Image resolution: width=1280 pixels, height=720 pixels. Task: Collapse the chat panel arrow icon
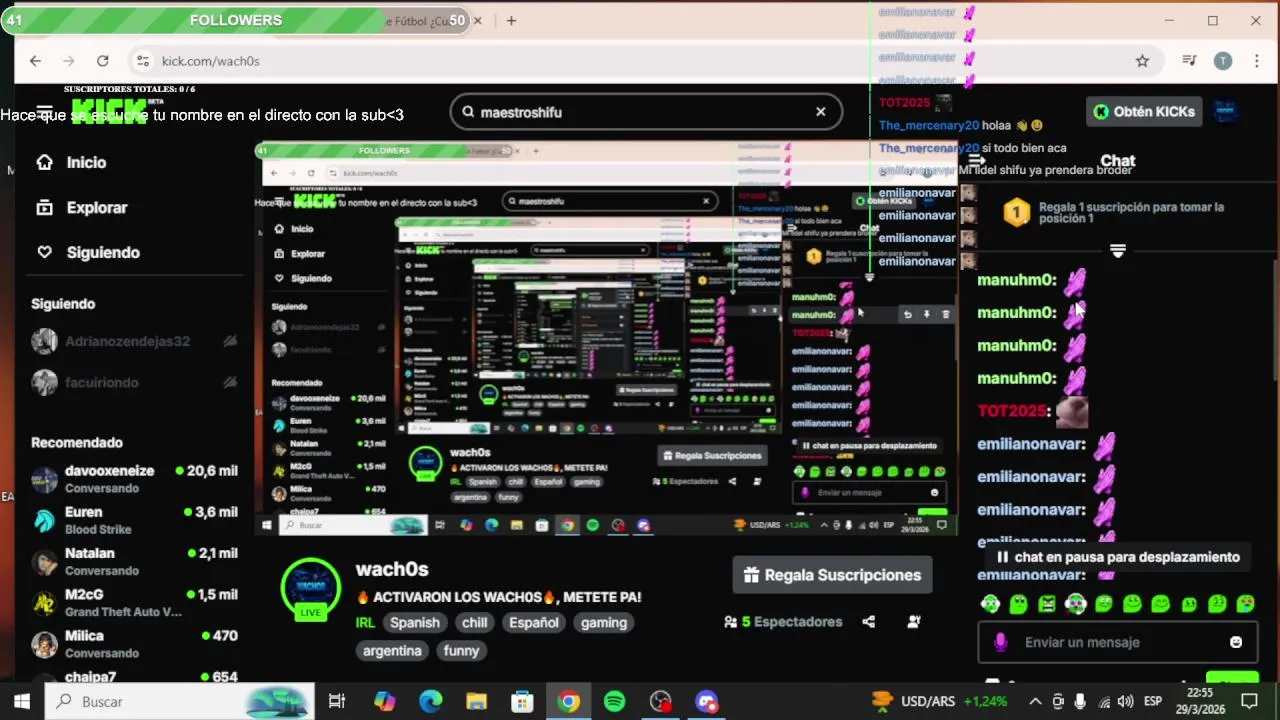coord(977,160)
